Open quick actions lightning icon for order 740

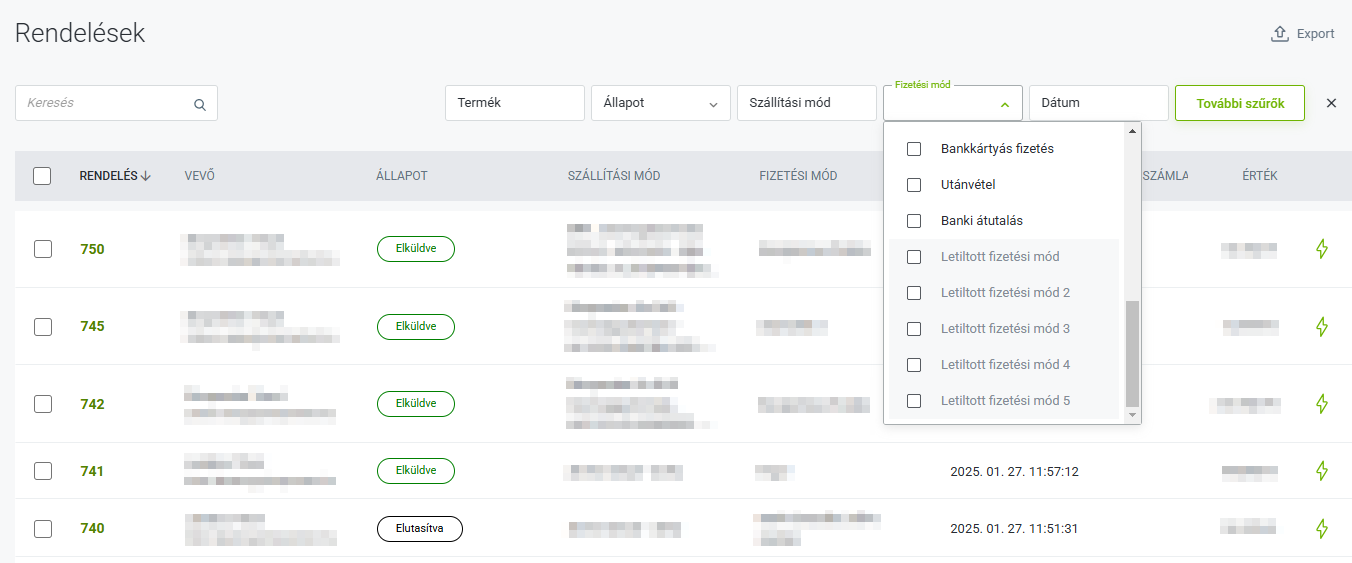click(1322, 529)
